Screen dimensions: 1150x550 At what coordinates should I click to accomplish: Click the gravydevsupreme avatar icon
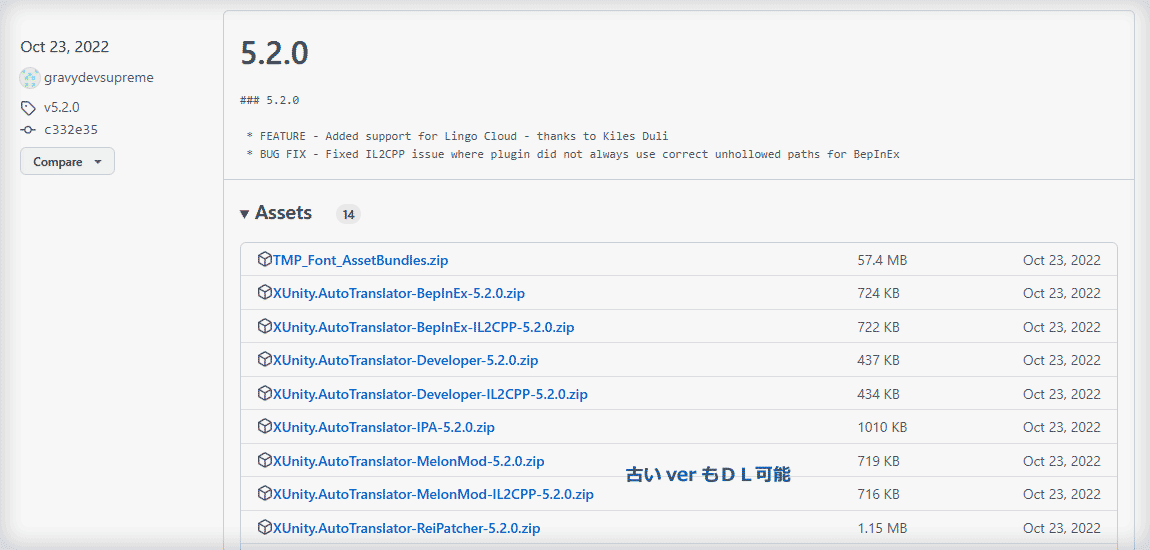pyautogui.click(x=30, y=78)
